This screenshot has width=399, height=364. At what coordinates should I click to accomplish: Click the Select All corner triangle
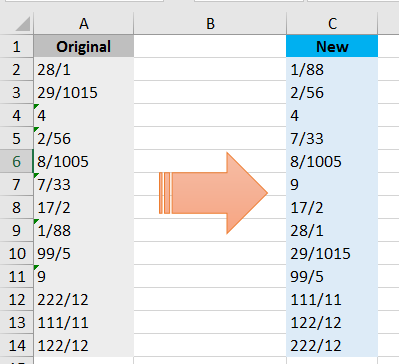[23, 24]
